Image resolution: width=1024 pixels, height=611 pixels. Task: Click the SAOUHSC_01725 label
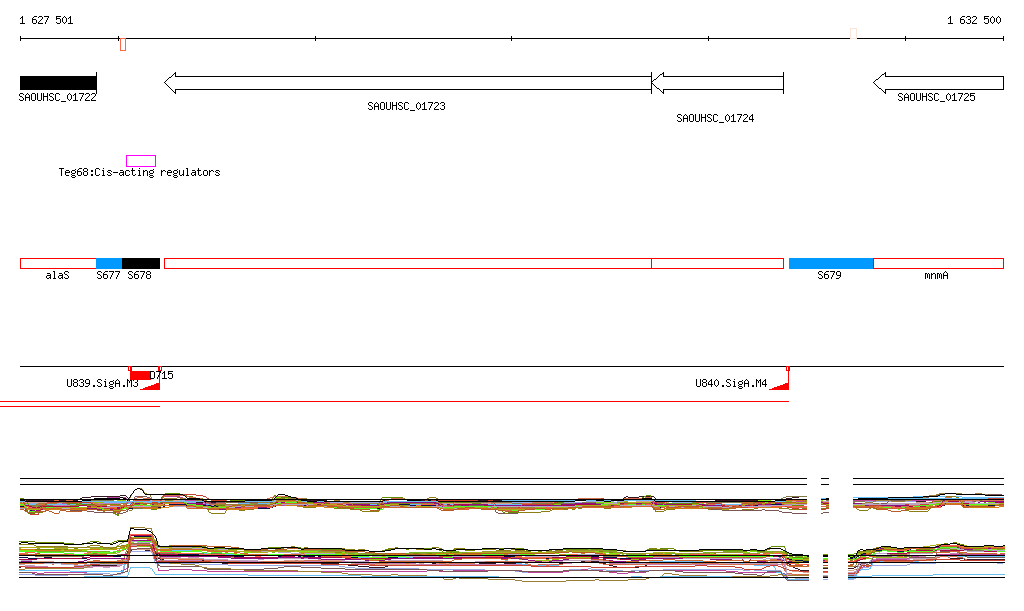(x=936, y=97)
